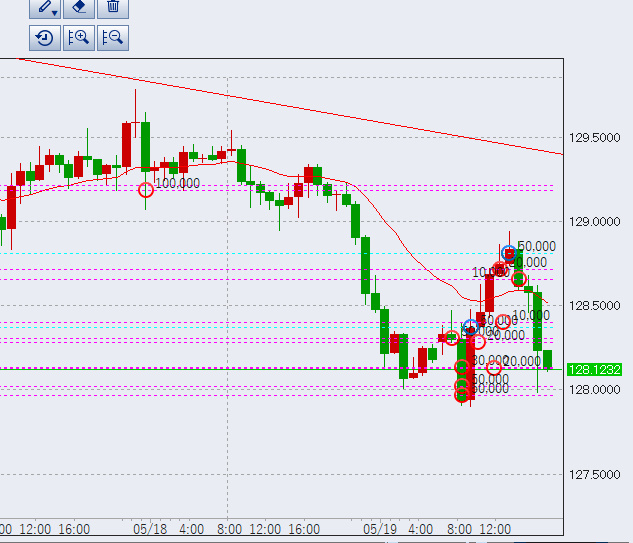Click the 127.5000 price axis label
The width and height of the screenshot is (633, 543).
click(594, 474)
